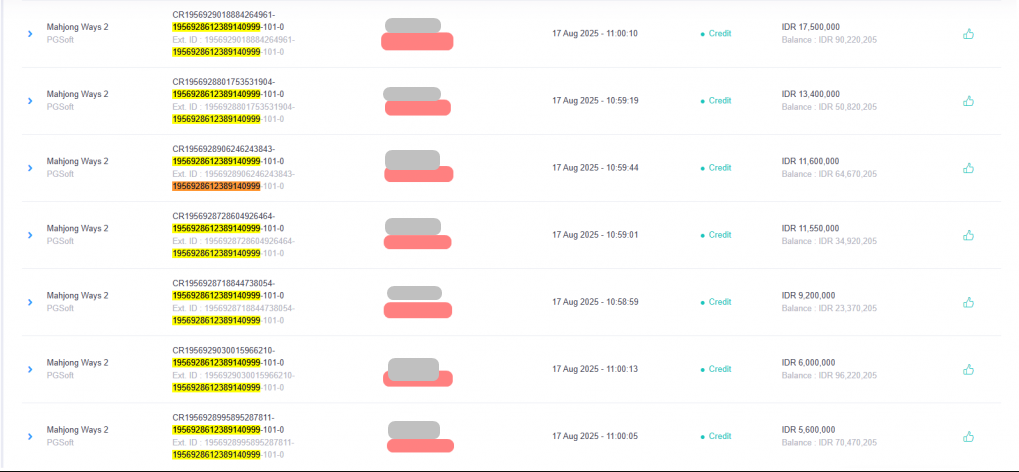Expand row details for 10:59:44 transaction

30,168
